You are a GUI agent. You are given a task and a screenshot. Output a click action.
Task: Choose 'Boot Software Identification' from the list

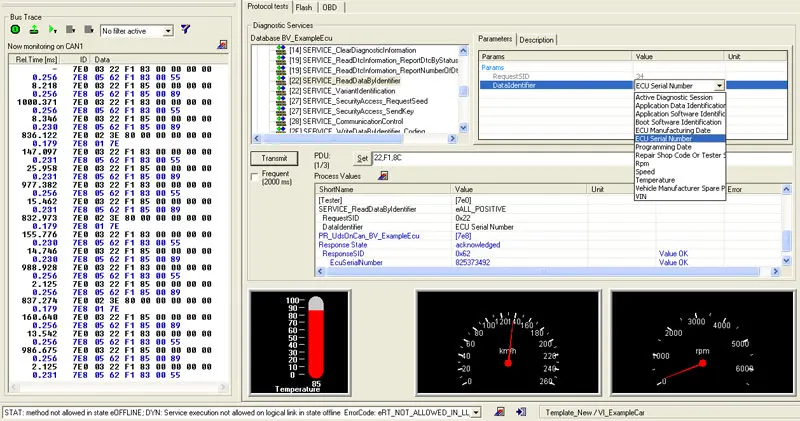679,122
